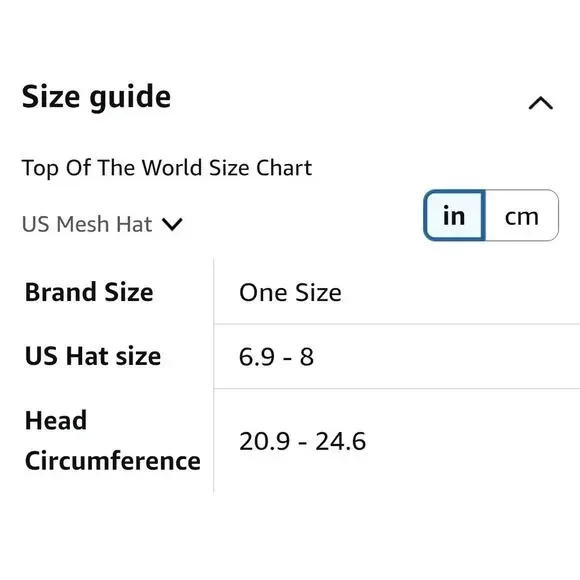The width and height of the screenshot is (580, 580).
Task: Click the One Size cell
Action: pos(290,293)
